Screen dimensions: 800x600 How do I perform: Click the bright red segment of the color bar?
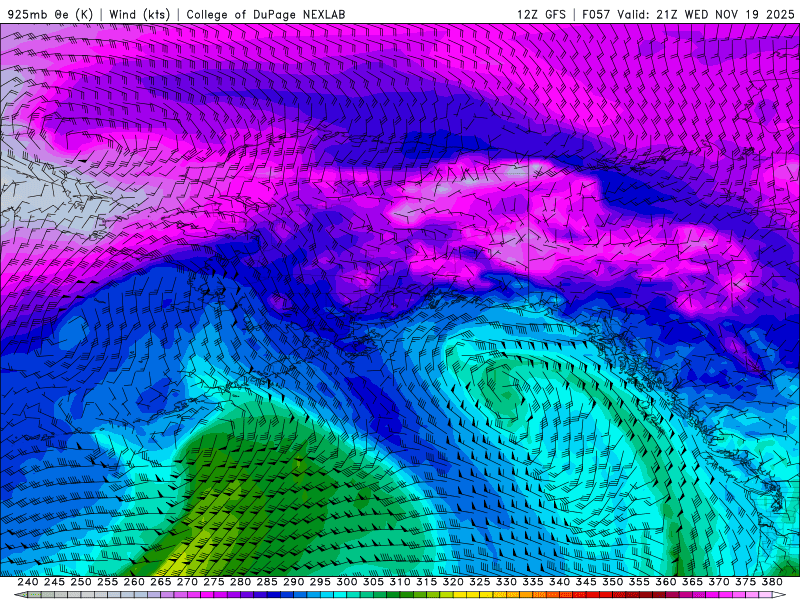[x=593, y=594]
